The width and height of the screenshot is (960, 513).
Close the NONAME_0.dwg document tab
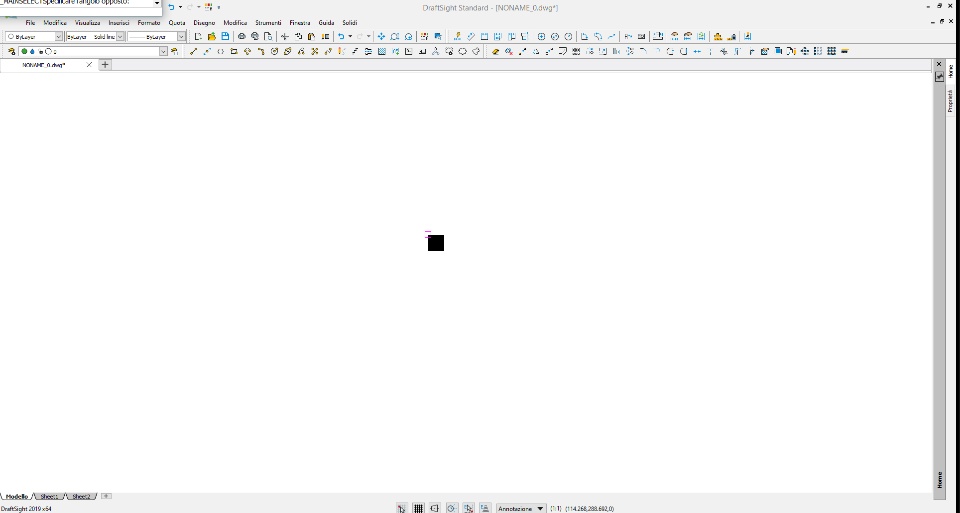tap(89, 64)
